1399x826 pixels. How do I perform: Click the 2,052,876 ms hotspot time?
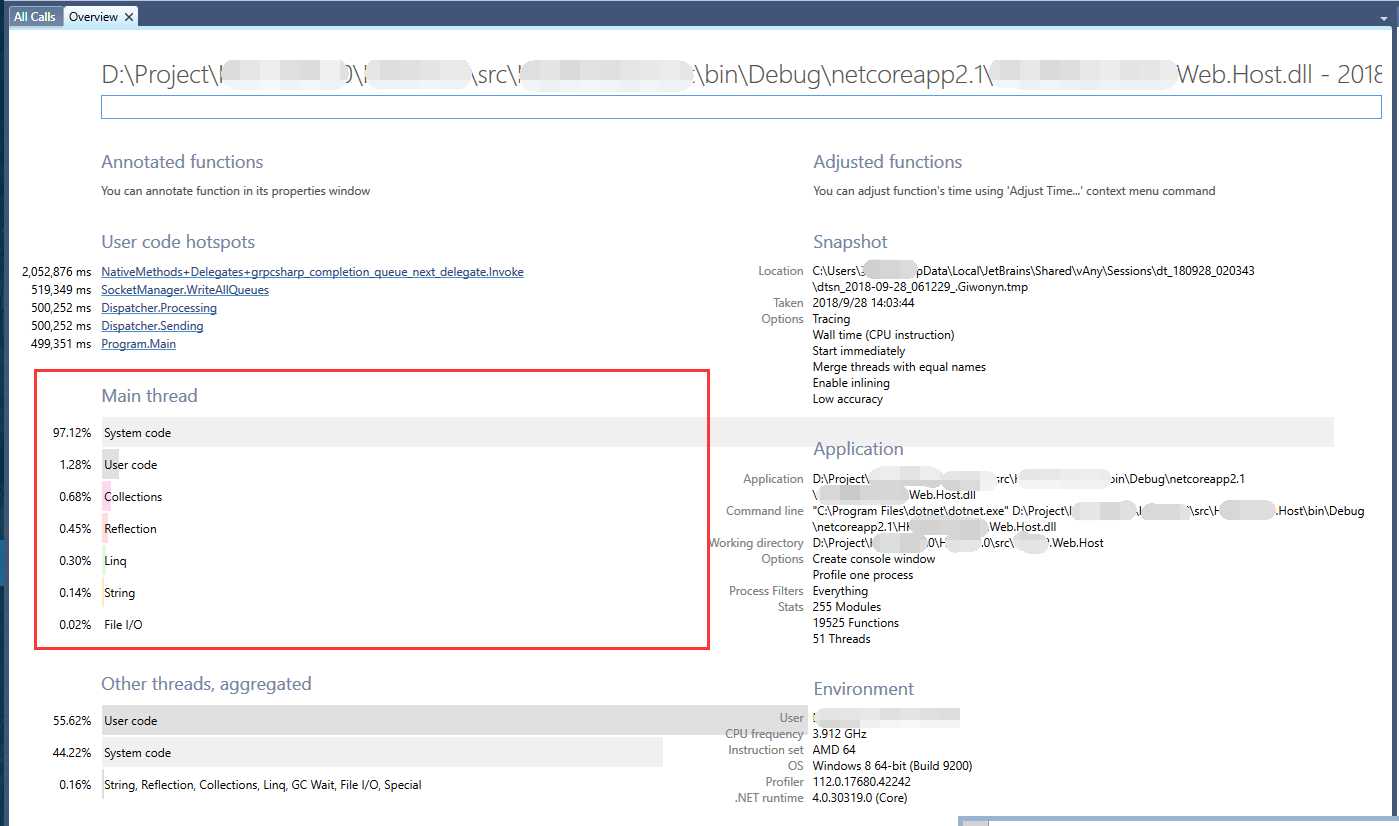click(56, 272)
